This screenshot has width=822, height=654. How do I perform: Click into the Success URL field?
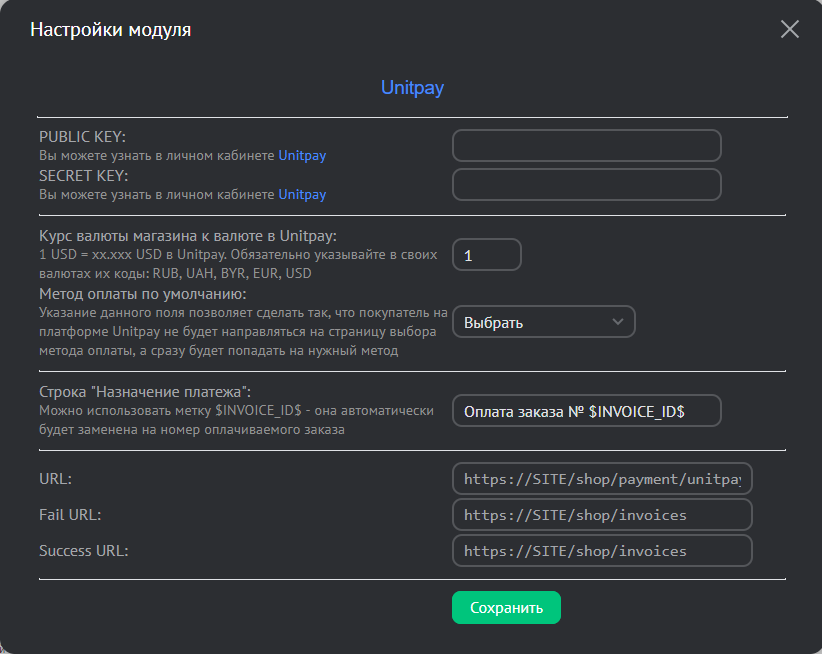601,551
